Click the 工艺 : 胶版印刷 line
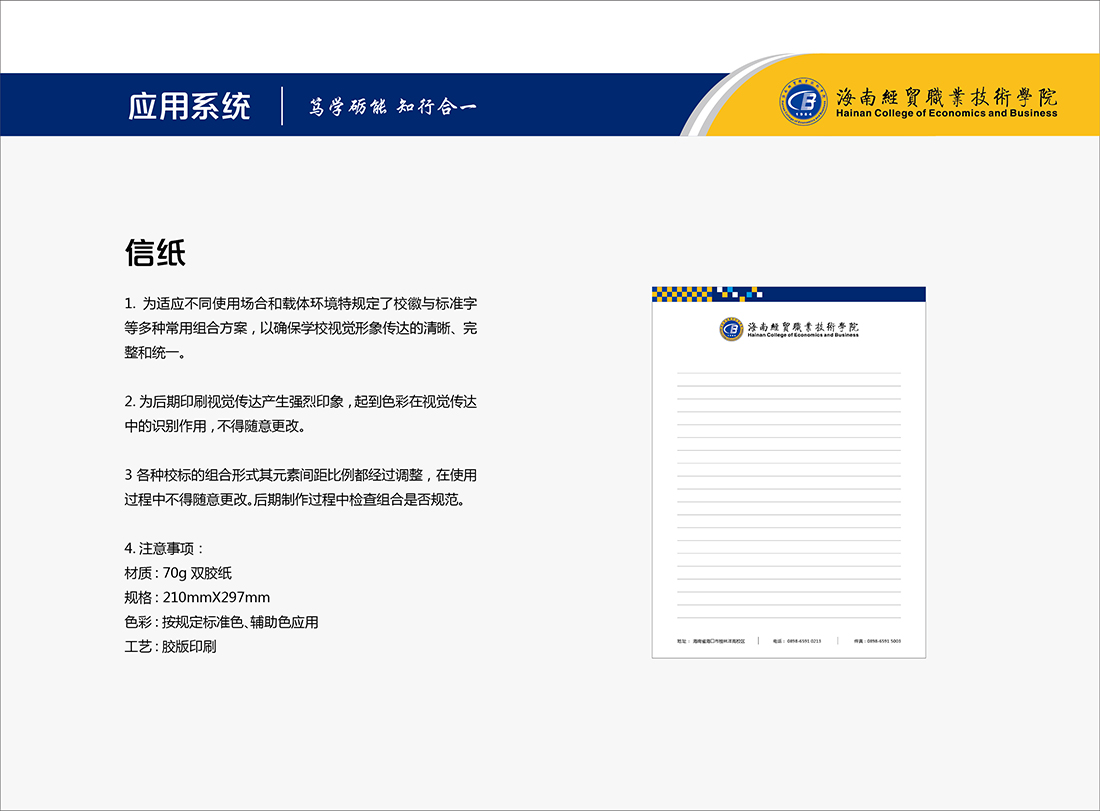 pyautogui.click(x=170, y=646)
